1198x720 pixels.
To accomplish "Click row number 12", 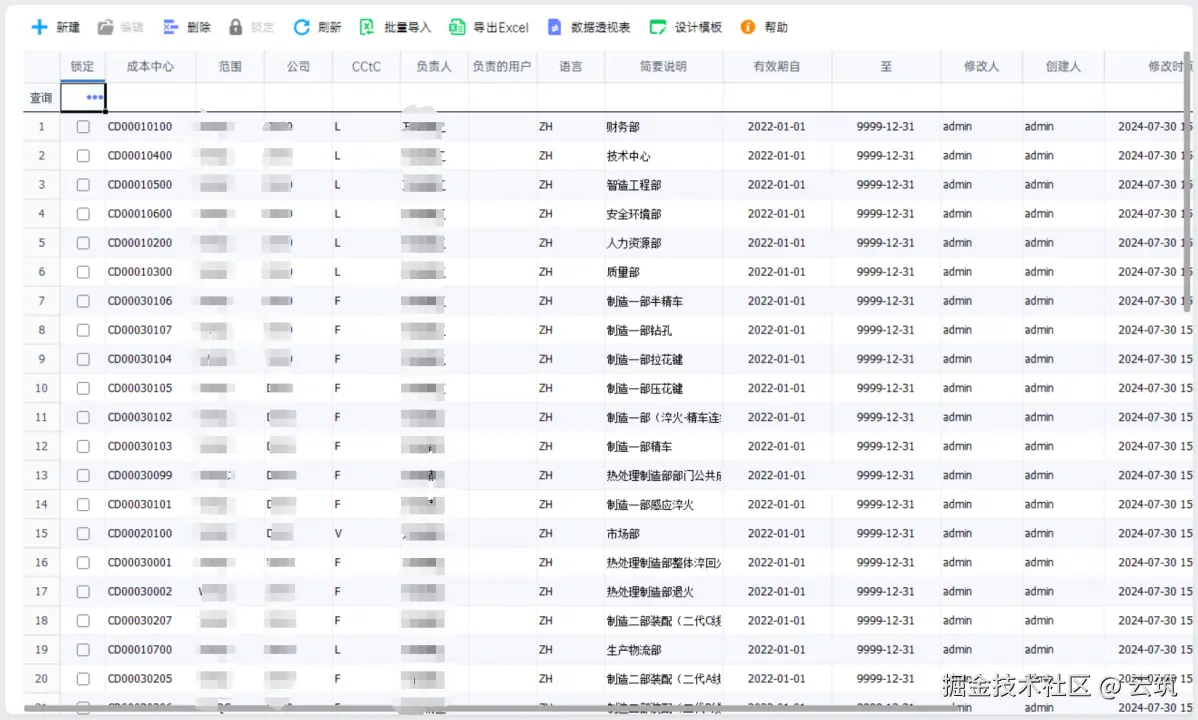I will [x=41, y=446].
